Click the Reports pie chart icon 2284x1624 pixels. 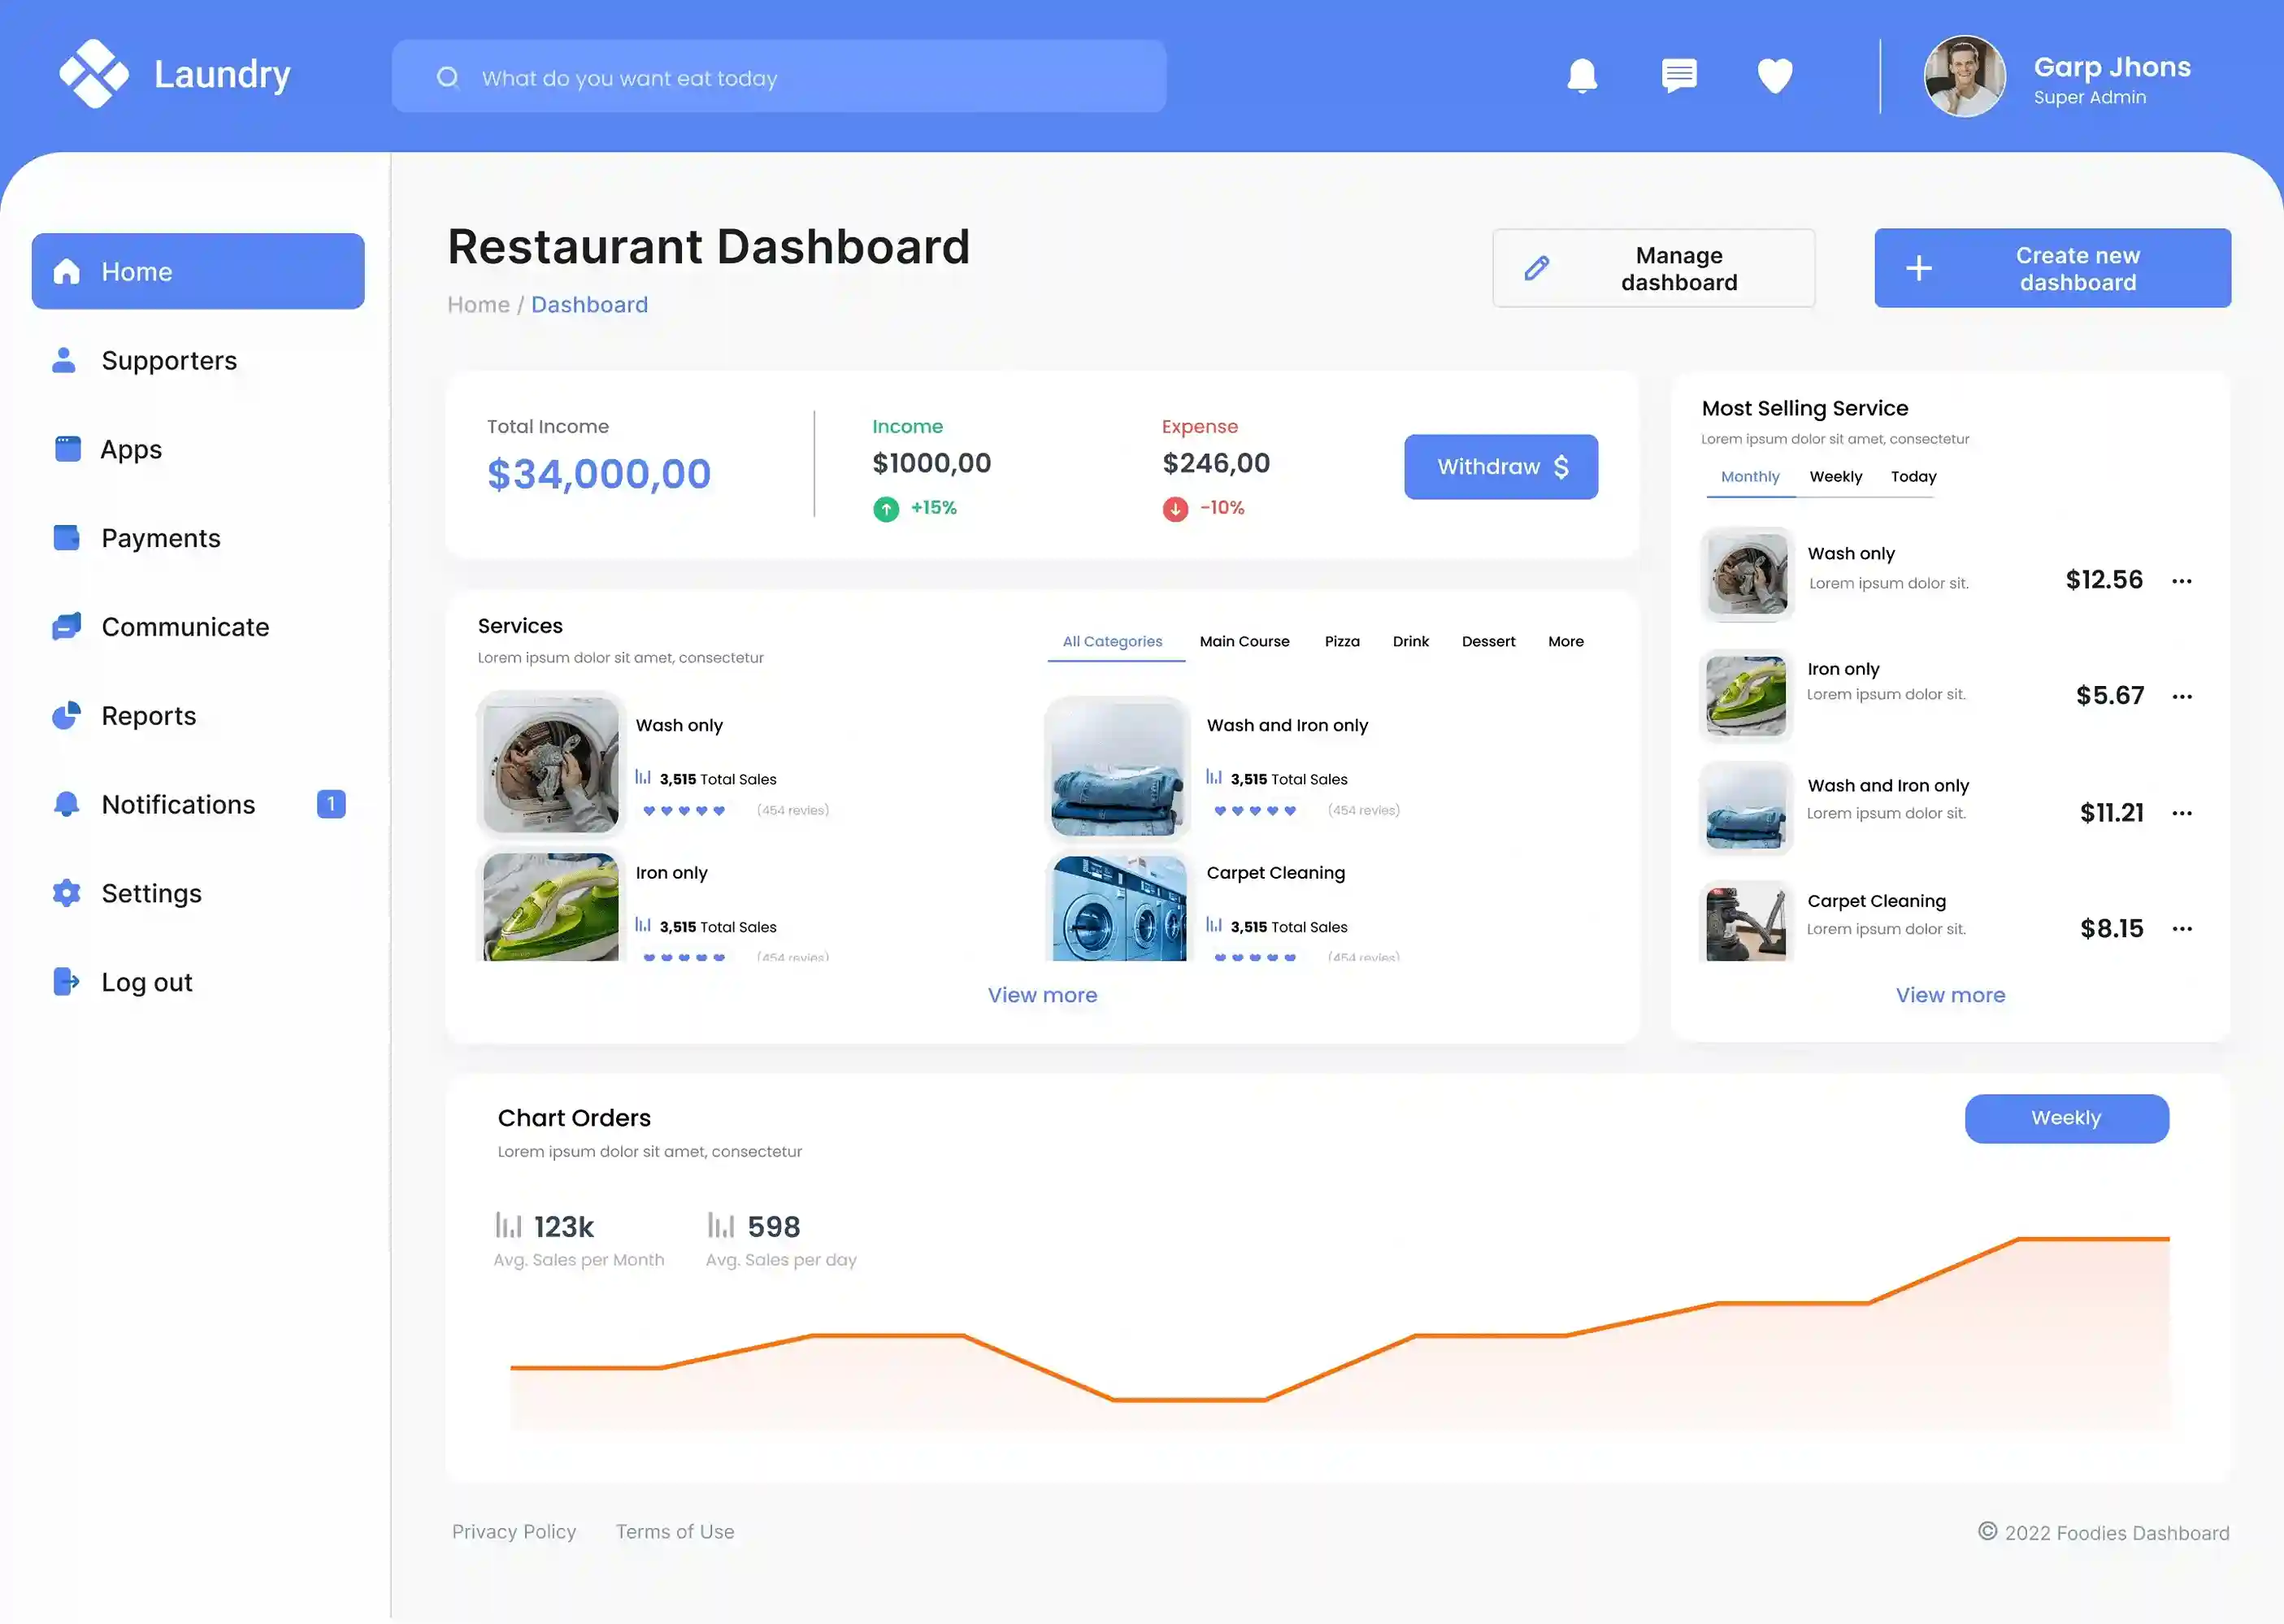tap(66, 715)
